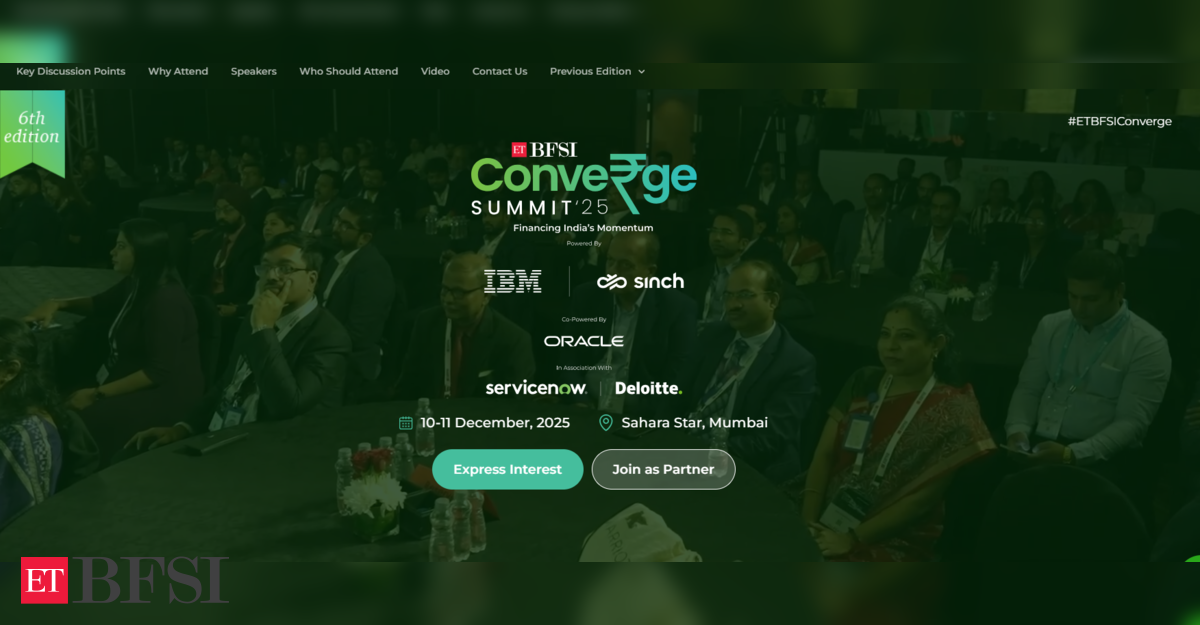The image size is (1200, 625).
Task: Go to the Speakers section
Action: coord(254,71)
